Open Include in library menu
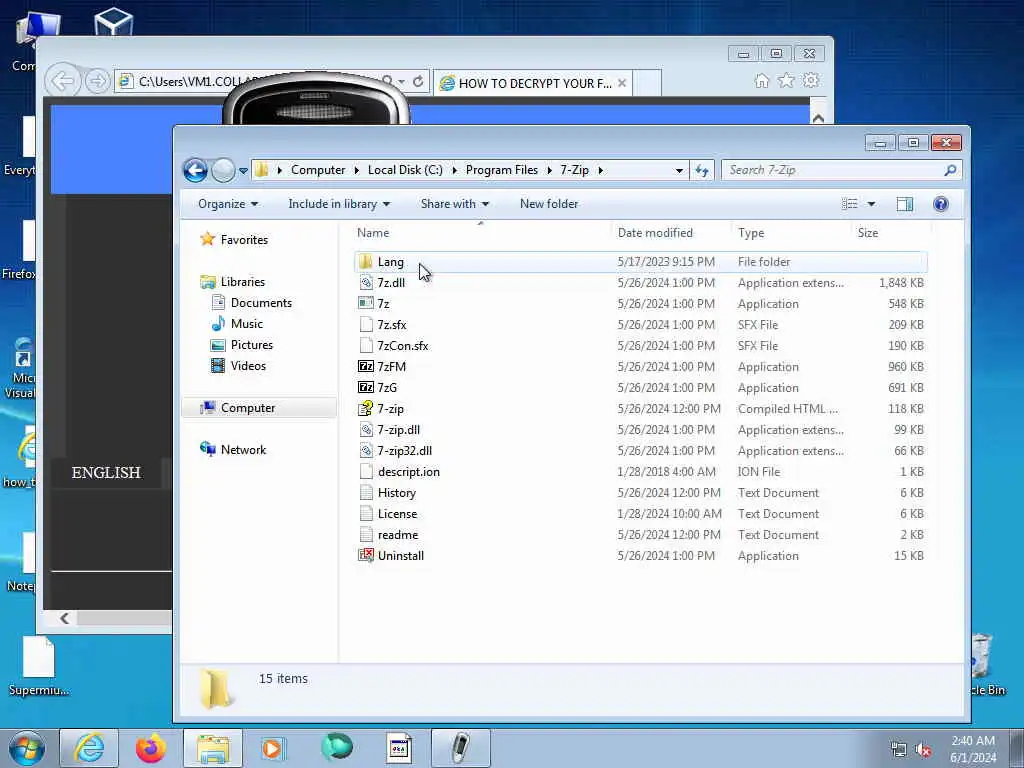This screenshot has height=768, width=1024. [x=339, y=204]
